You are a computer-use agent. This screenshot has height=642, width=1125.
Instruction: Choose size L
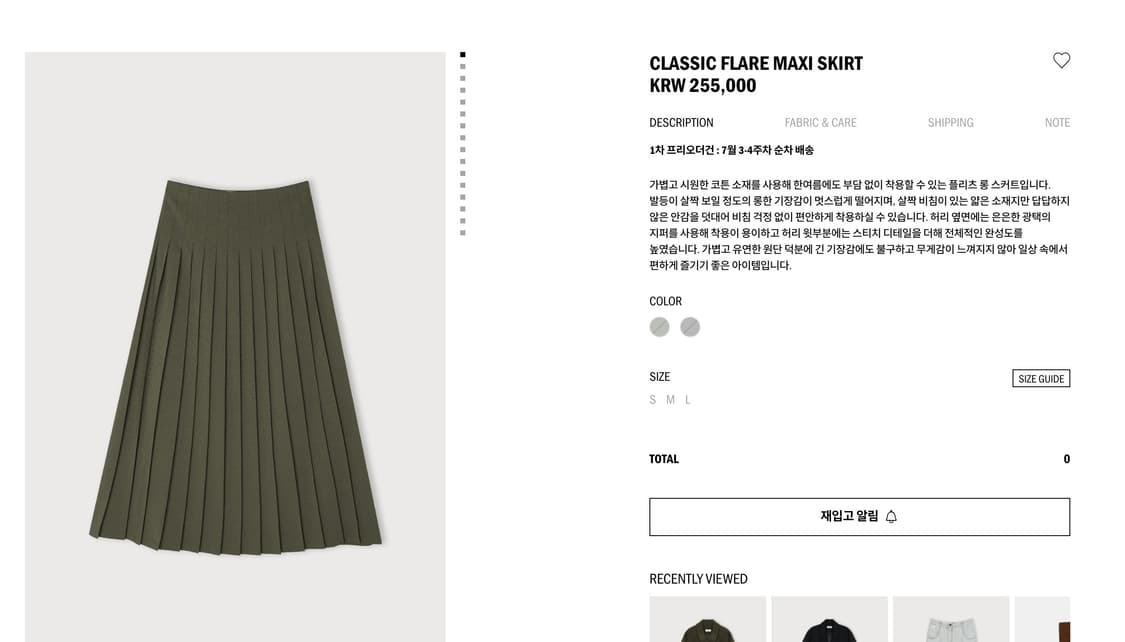tap(687, 400)
